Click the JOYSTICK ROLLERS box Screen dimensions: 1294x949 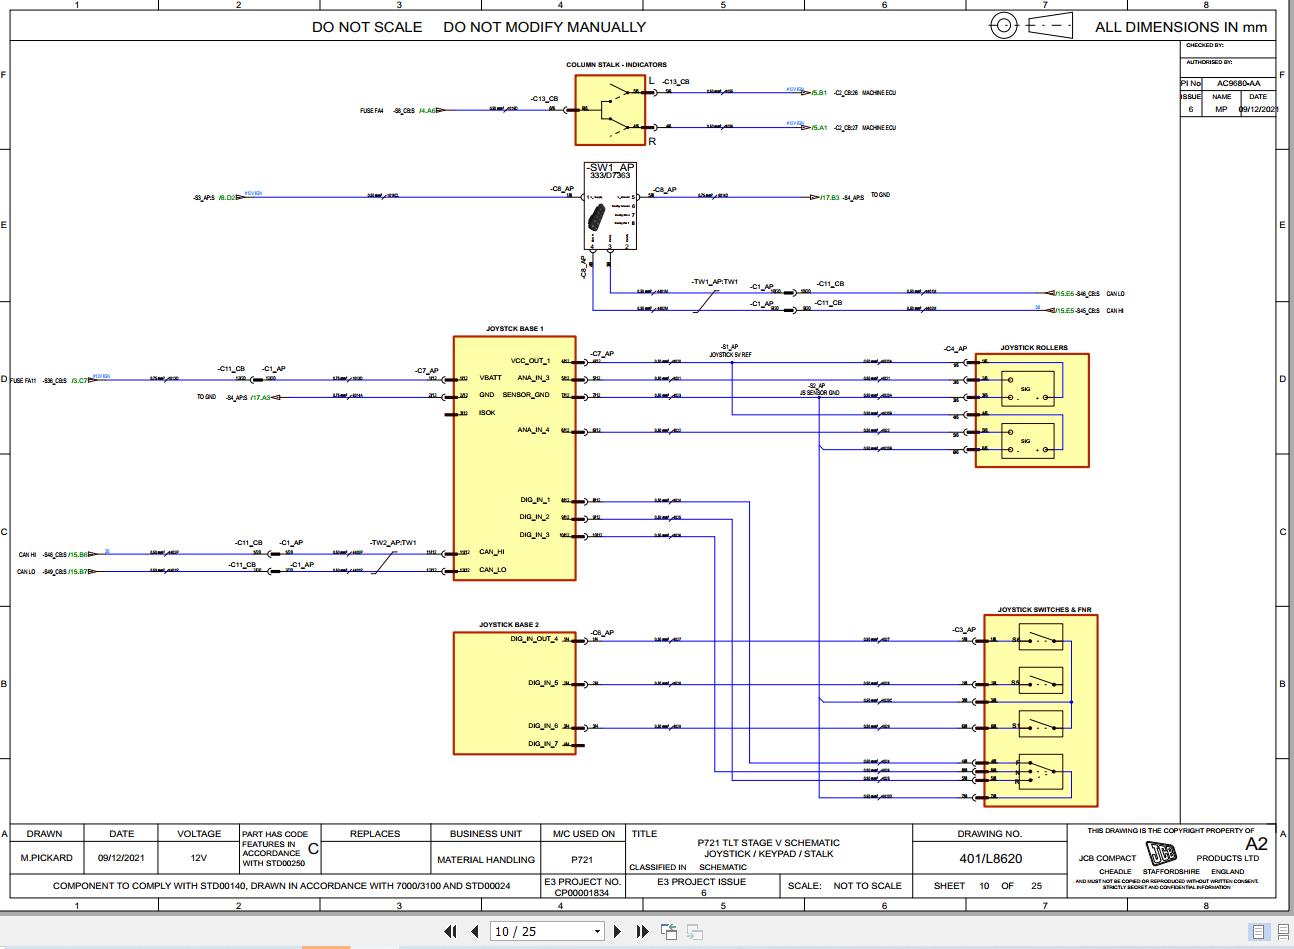(x=1031, y=408)
